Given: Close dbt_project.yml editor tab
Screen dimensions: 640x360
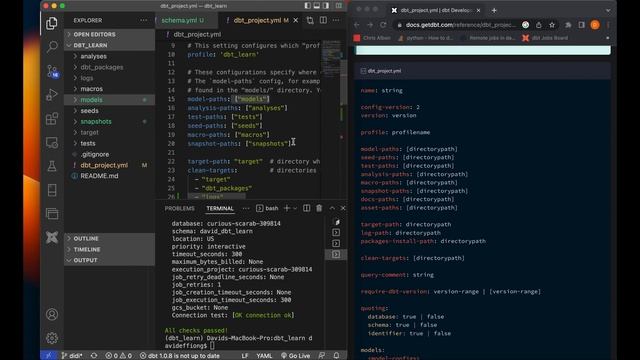Looking at the screenshot, I should click(296, 20).
